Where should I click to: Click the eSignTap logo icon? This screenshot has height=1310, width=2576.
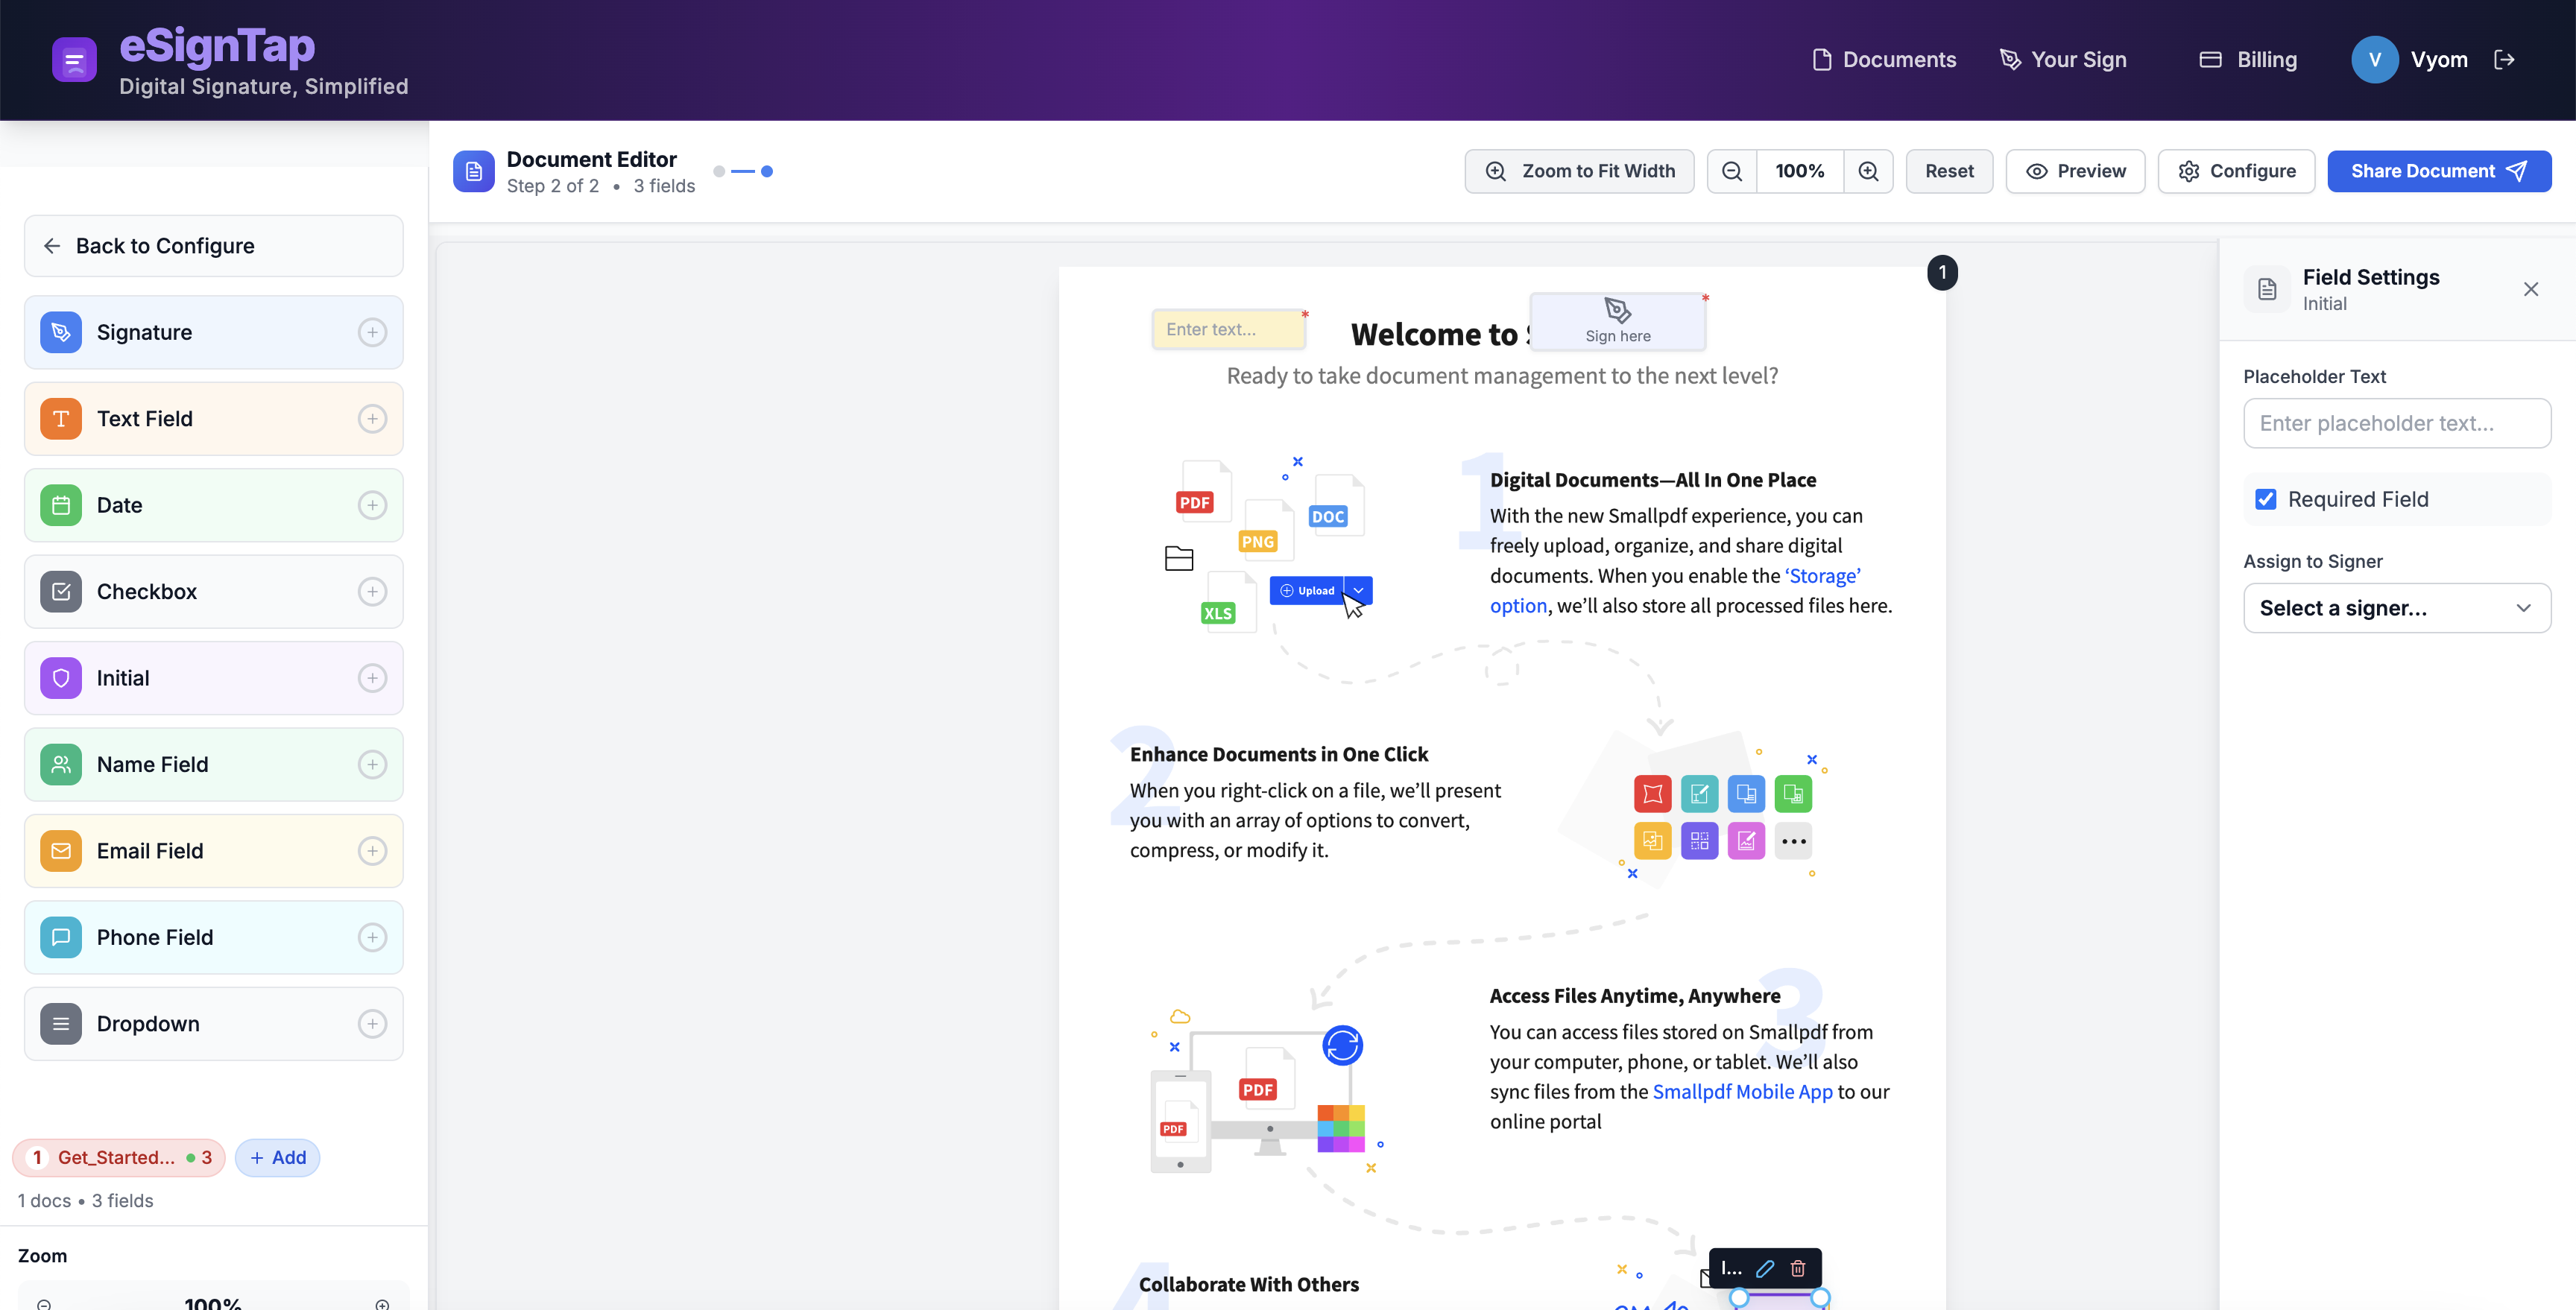tap(74, 60)
